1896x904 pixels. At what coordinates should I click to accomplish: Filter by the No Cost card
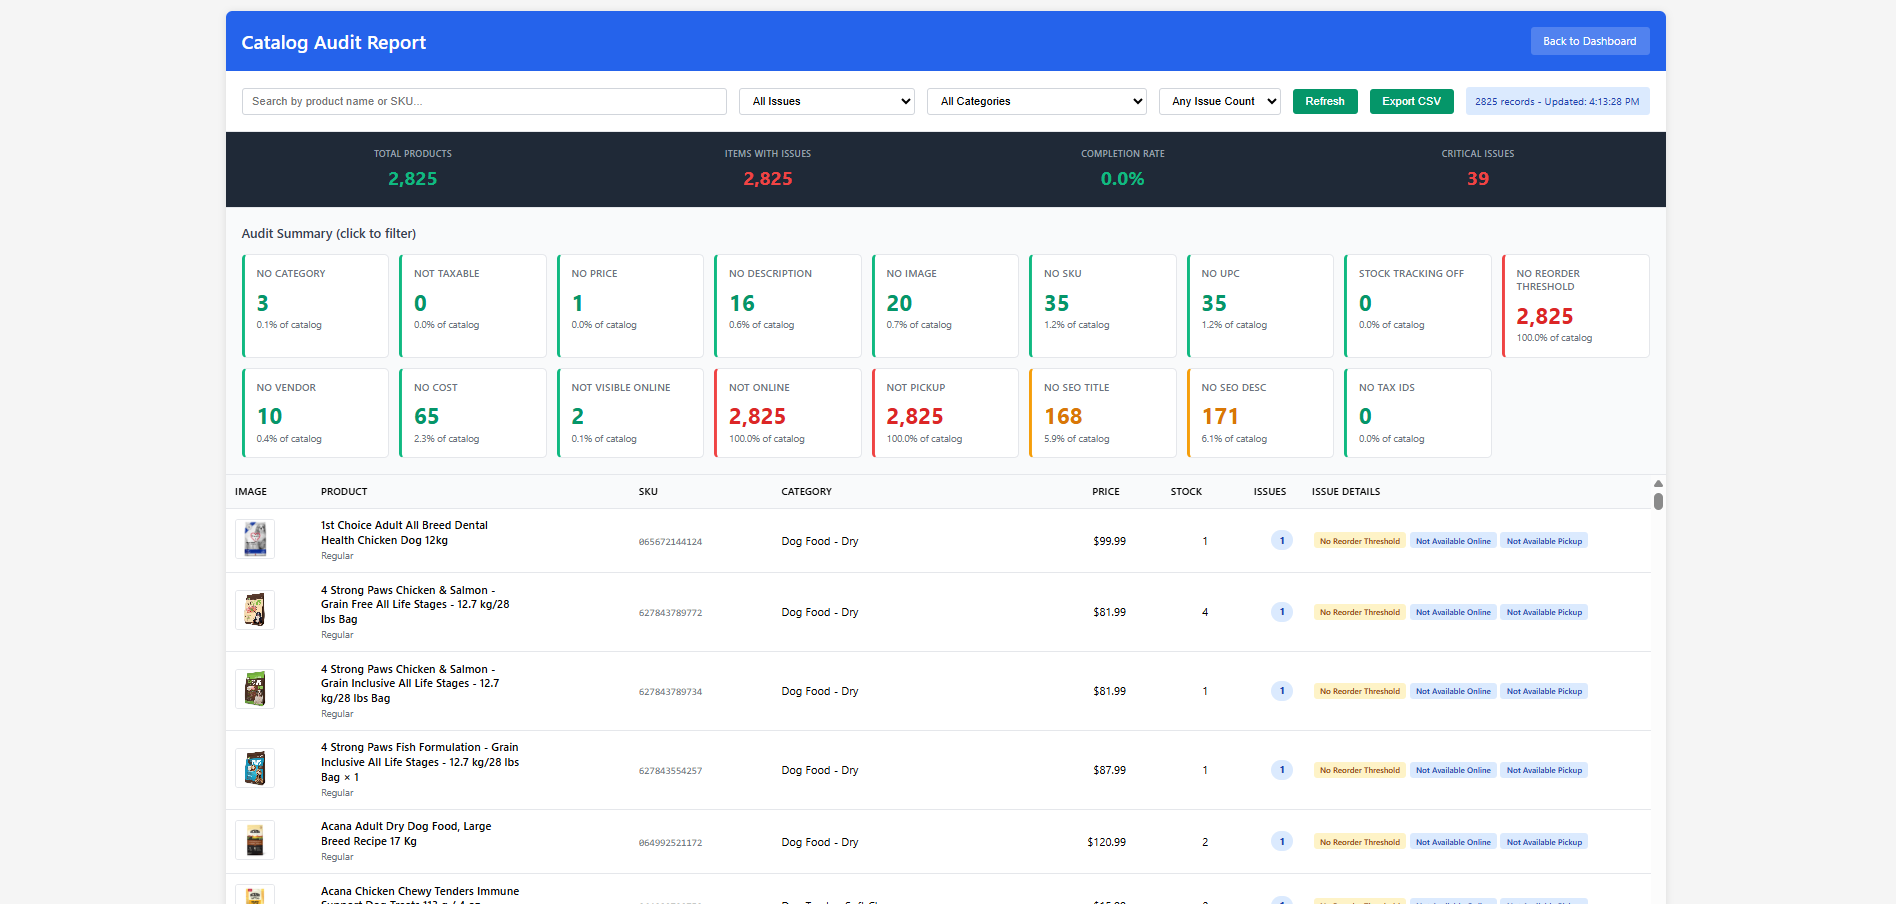[x=473, y=413]
